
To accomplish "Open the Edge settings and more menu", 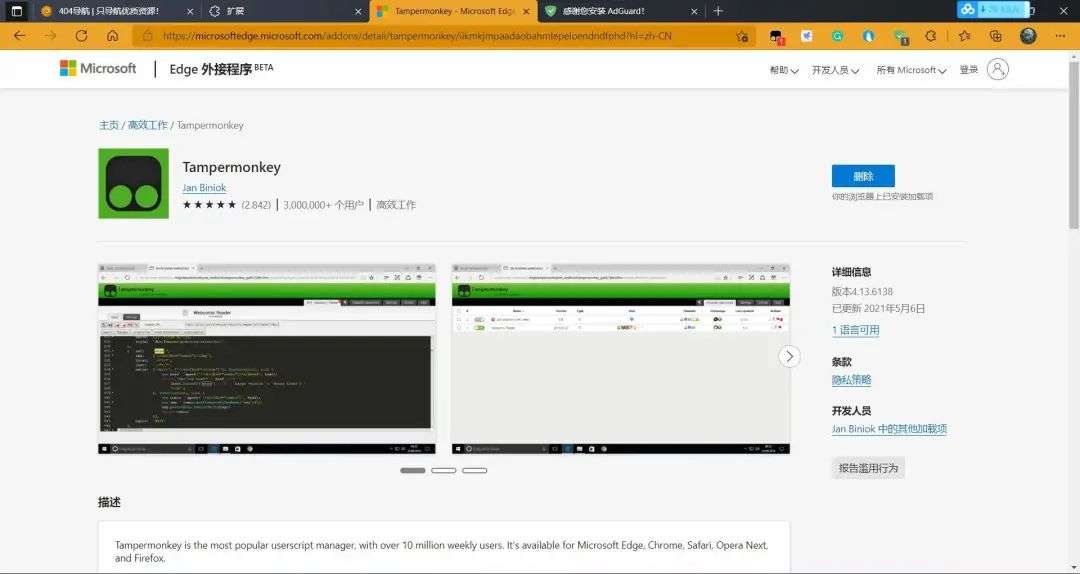I will [x=1060, y=36].
